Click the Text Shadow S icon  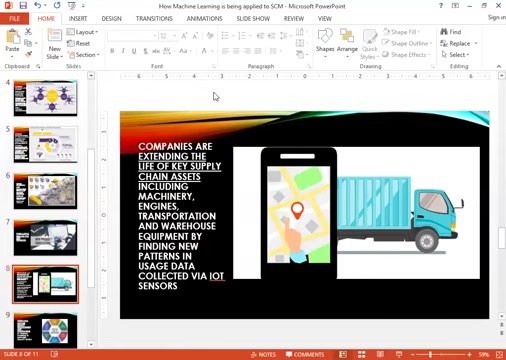145,51
